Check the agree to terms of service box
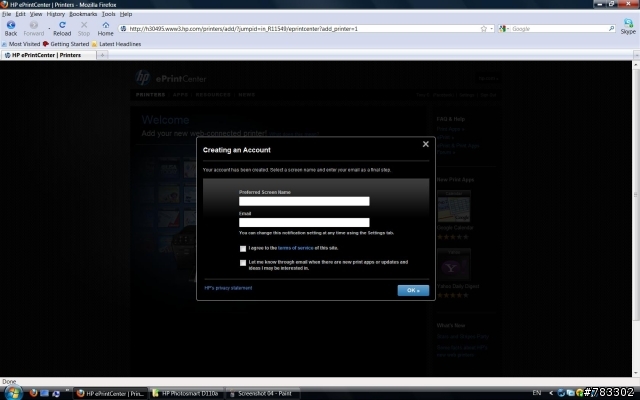This screenshot has width=640, height=400. click(x=243, y=249)
